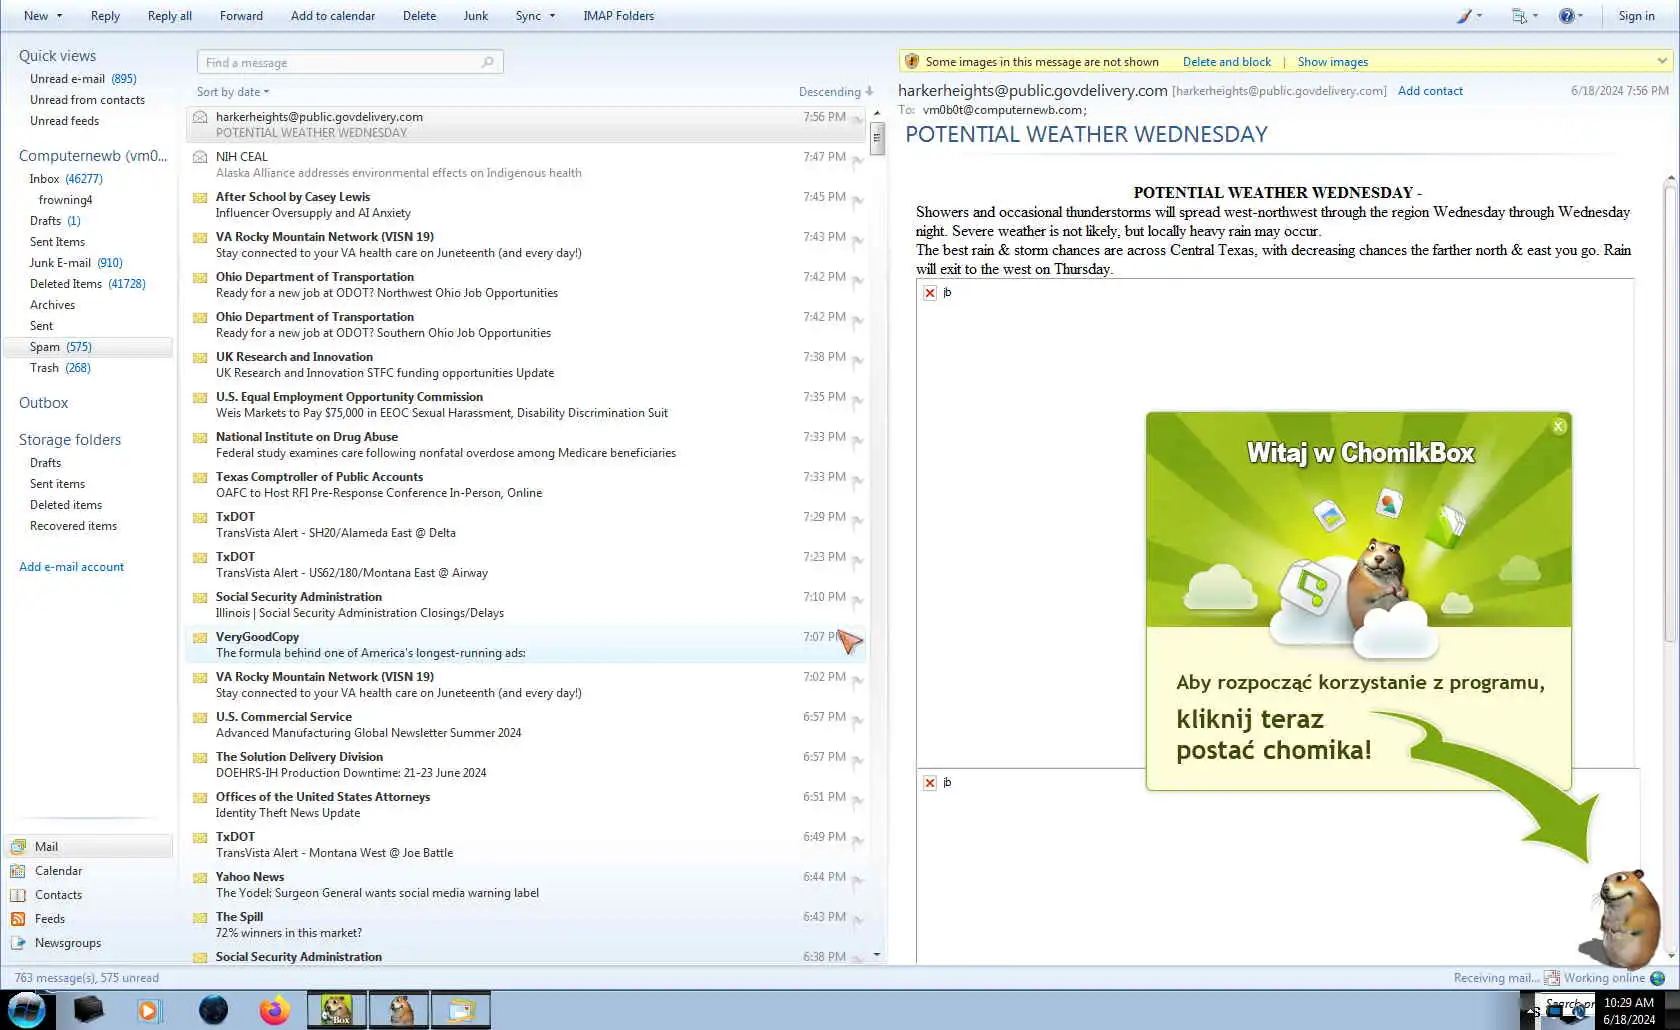Open the ChomikBox taskbar button

click(x=336, y=1010)
